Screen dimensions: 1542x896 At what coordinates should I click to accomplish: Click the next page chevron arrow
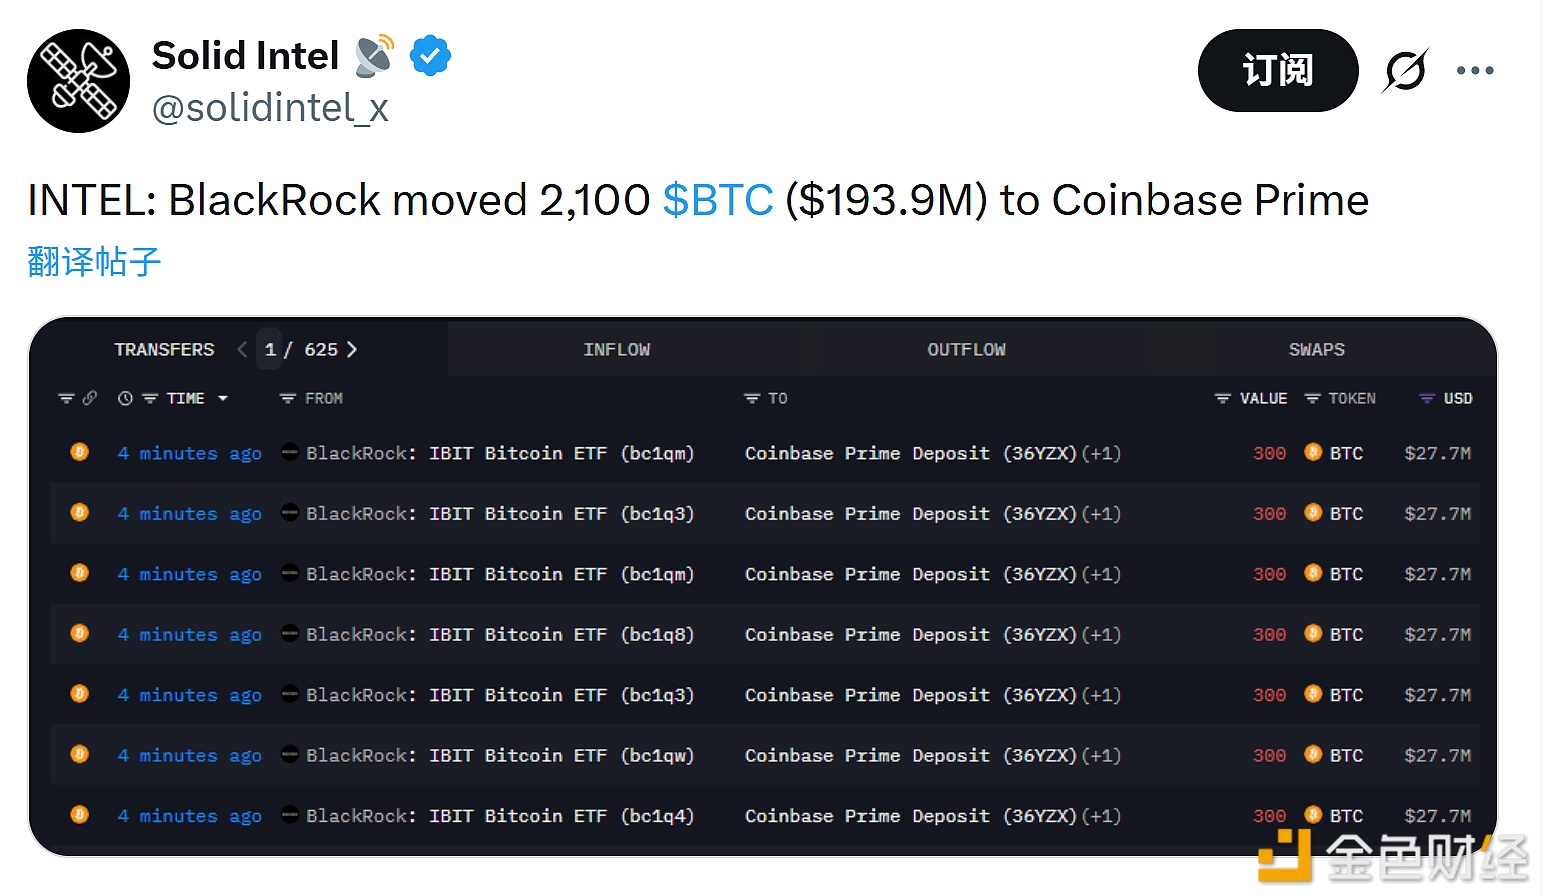[352, 349]
